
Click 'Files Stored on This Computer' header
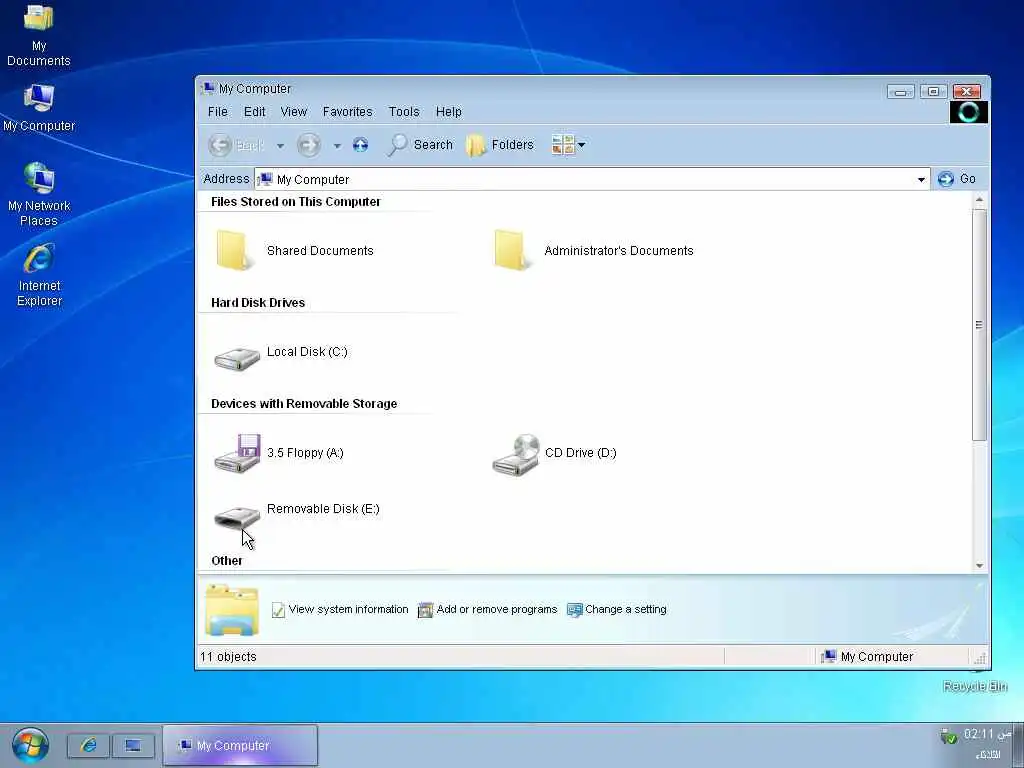point(295,202)
